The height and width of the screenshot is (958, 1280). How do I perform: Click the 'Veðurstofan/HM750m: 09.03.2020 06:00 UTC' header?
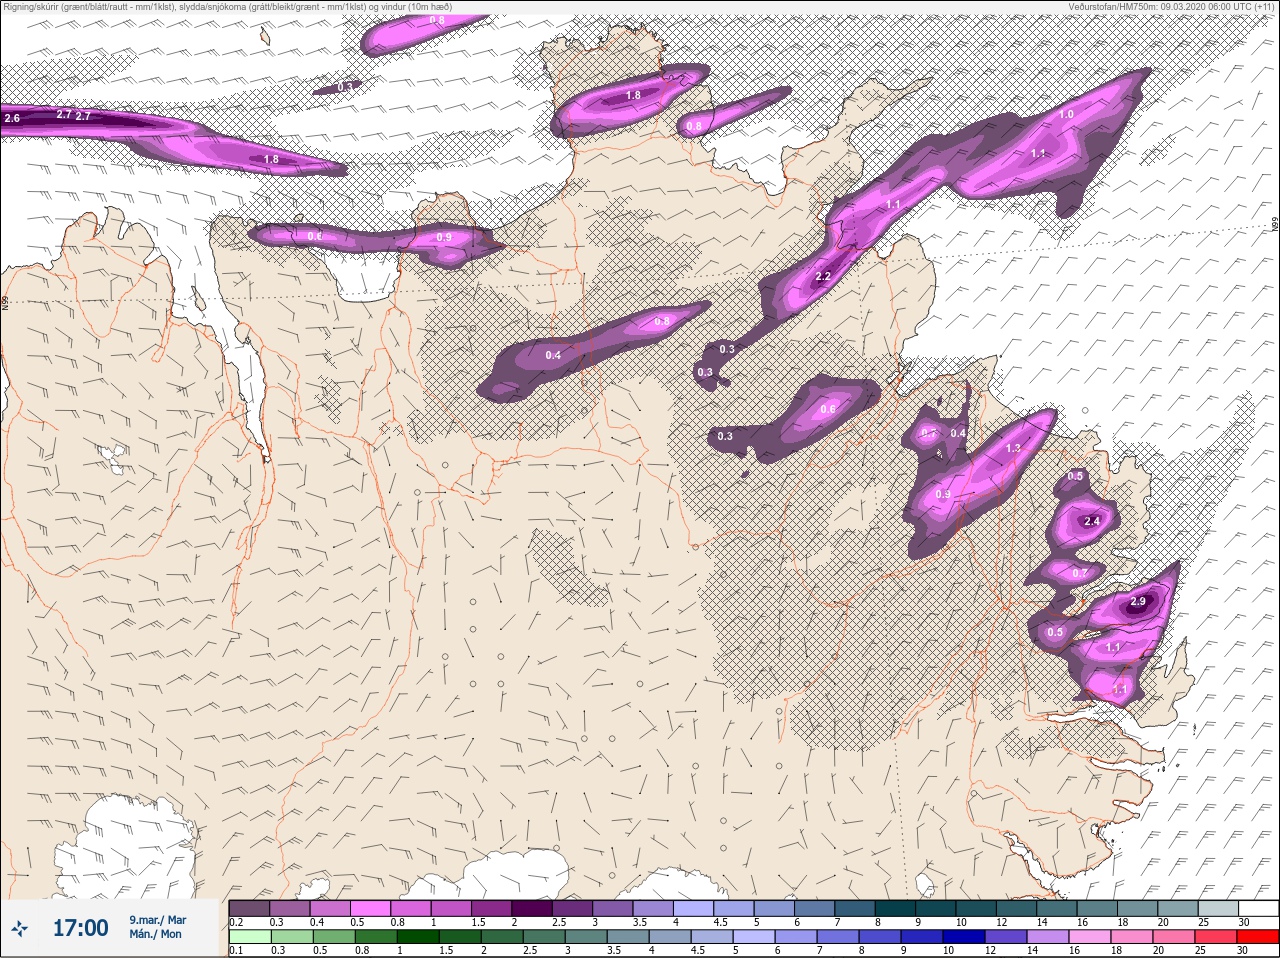click(1171, 6)
